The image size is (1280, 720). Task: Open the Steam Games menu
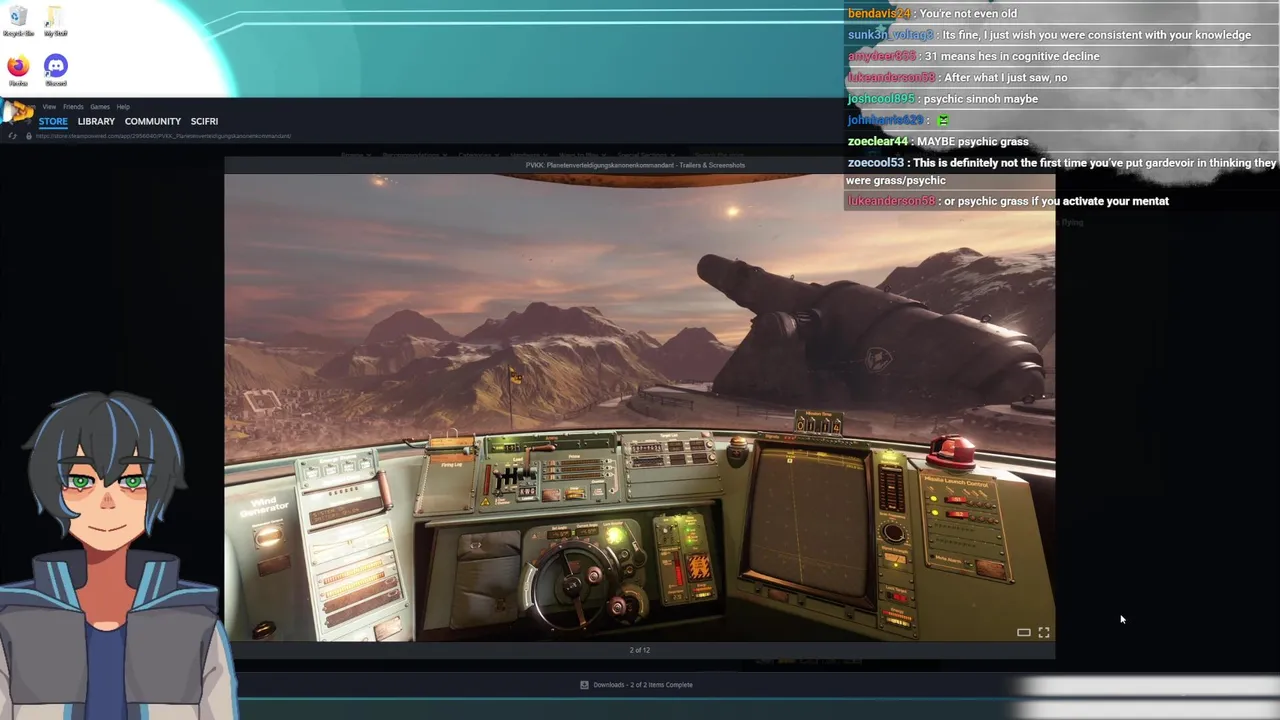100,107
